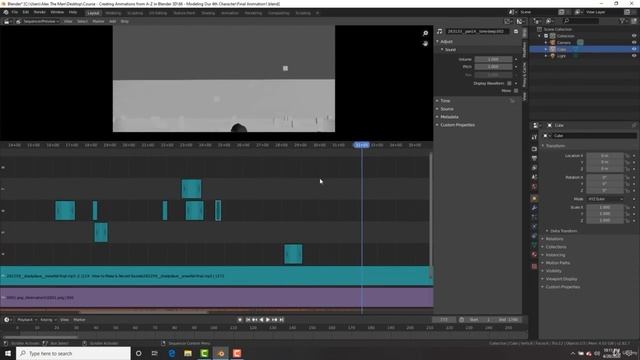Open the Edit menu

click(26, 12)
